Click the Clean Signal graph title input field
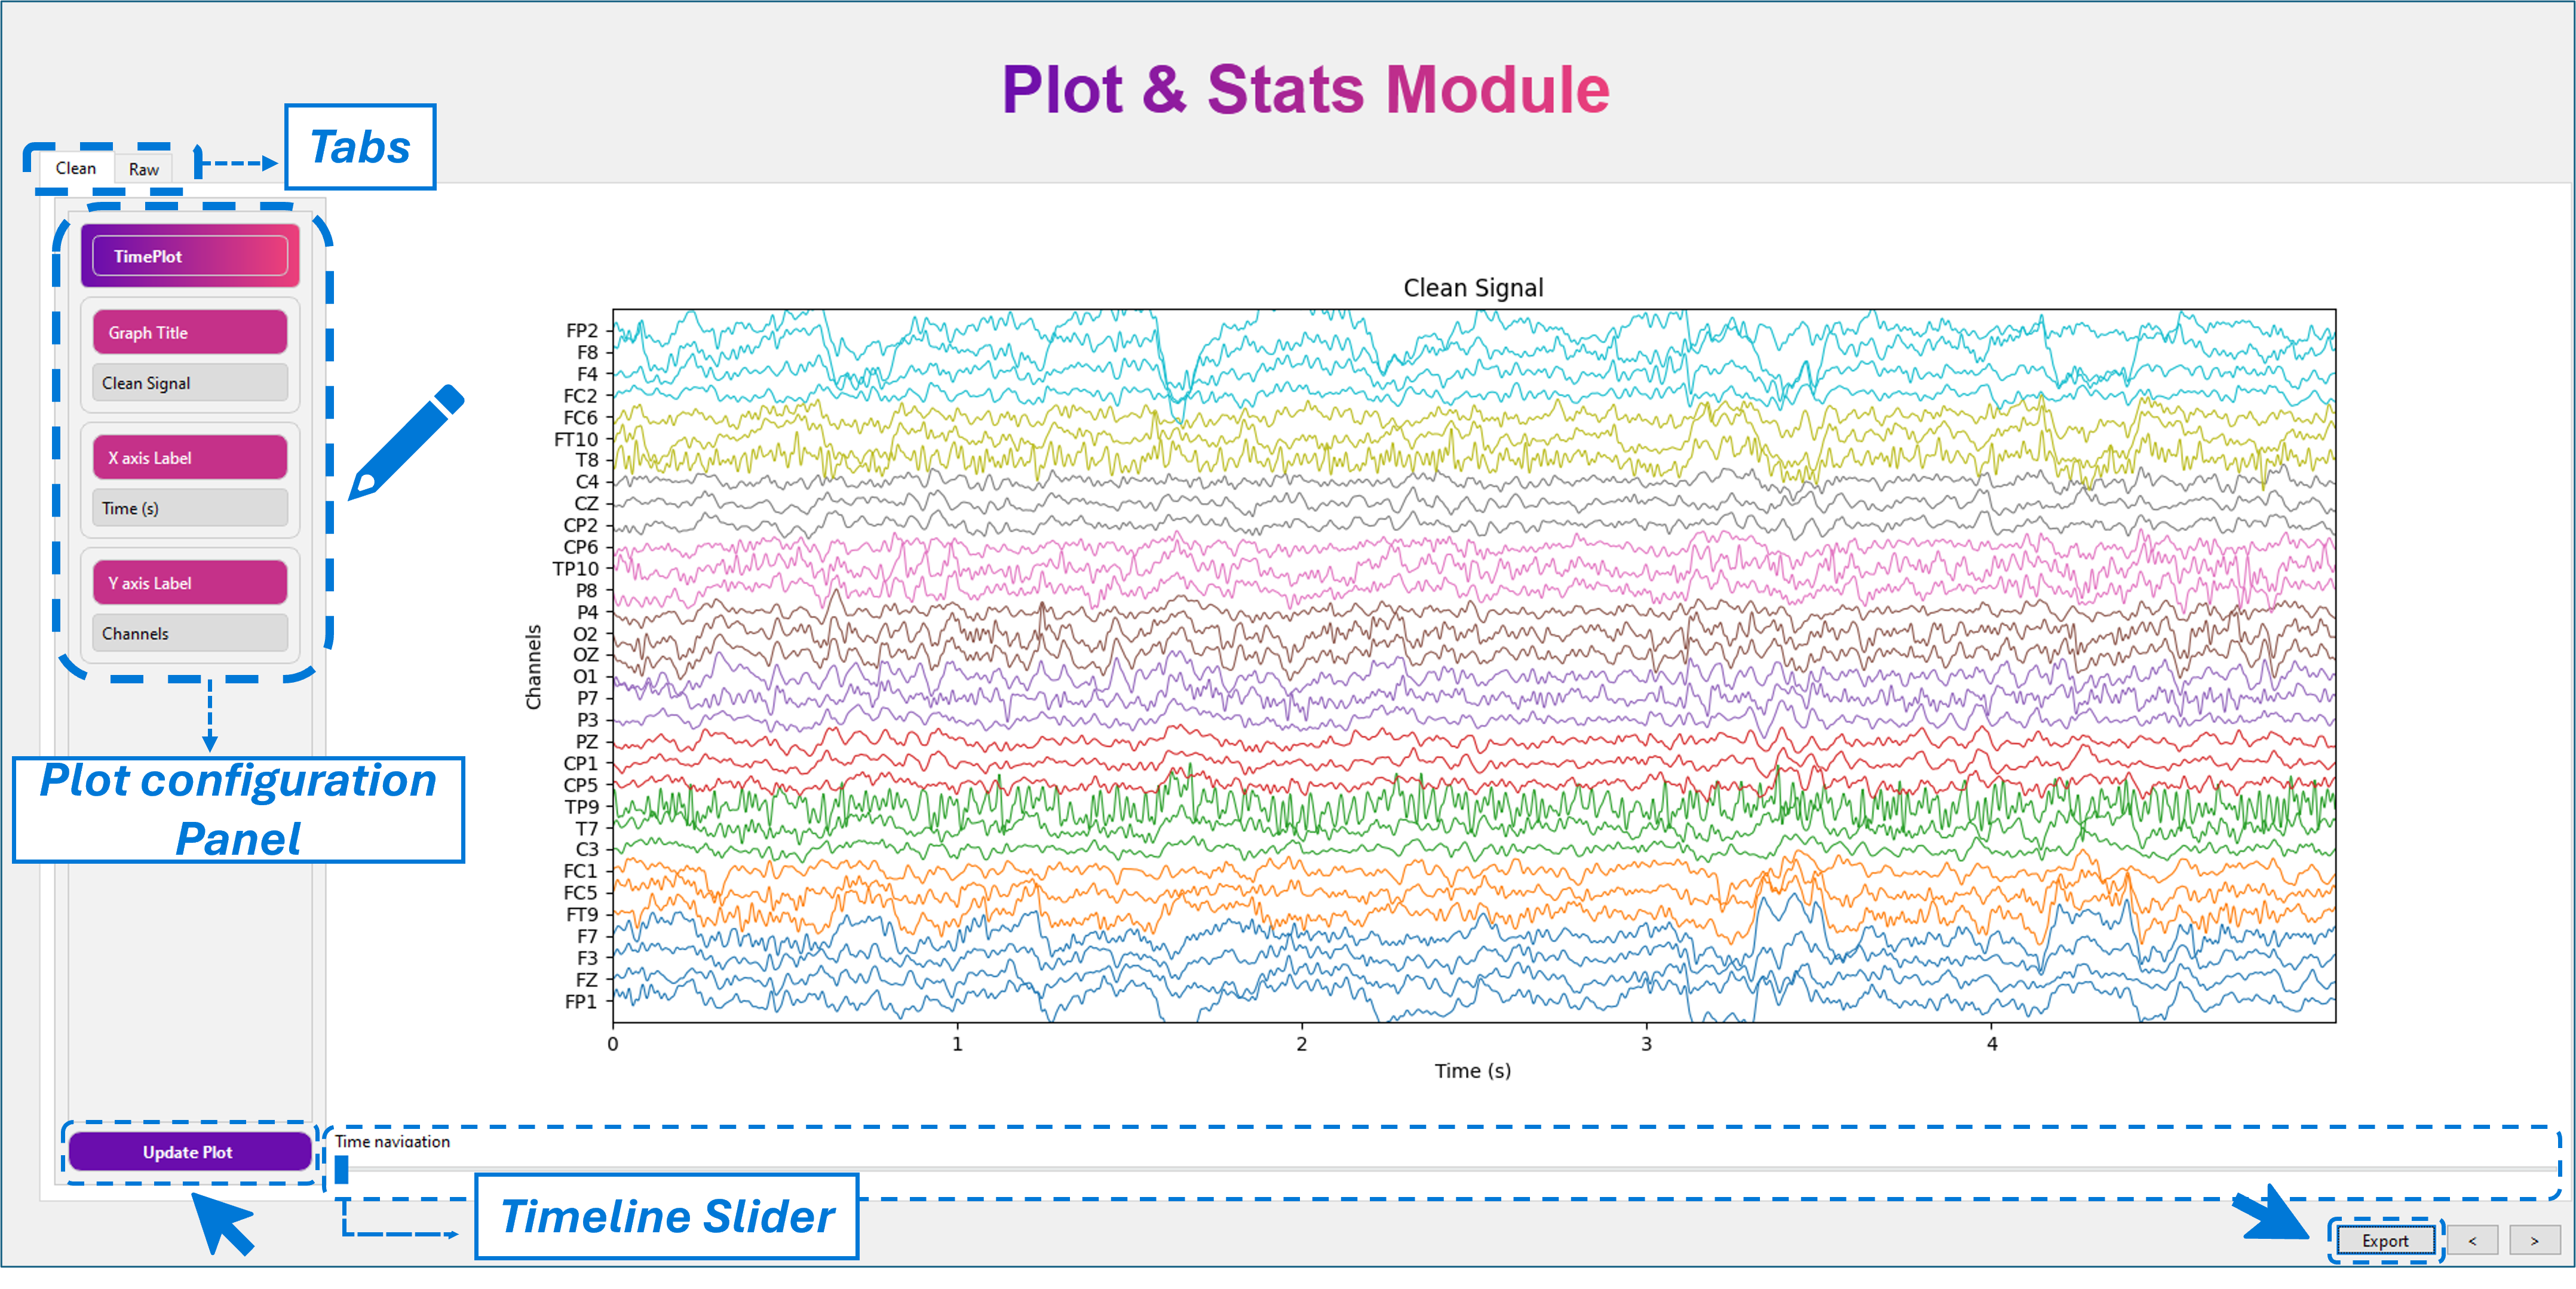The width and height of the screenshot is (2576, 1289). [189, 382]
